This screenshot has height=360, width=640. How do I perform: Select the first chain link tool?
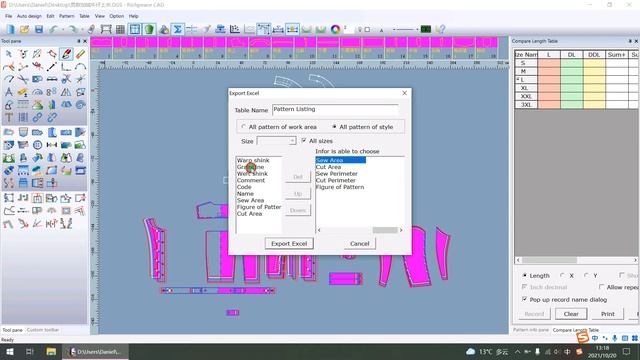(x=37, y=118)
